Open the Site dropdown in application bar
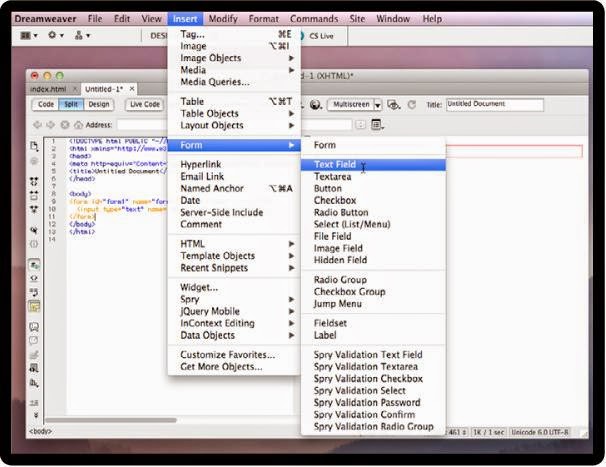Screen dimensions: 606x467 click(x=82, y=36)
